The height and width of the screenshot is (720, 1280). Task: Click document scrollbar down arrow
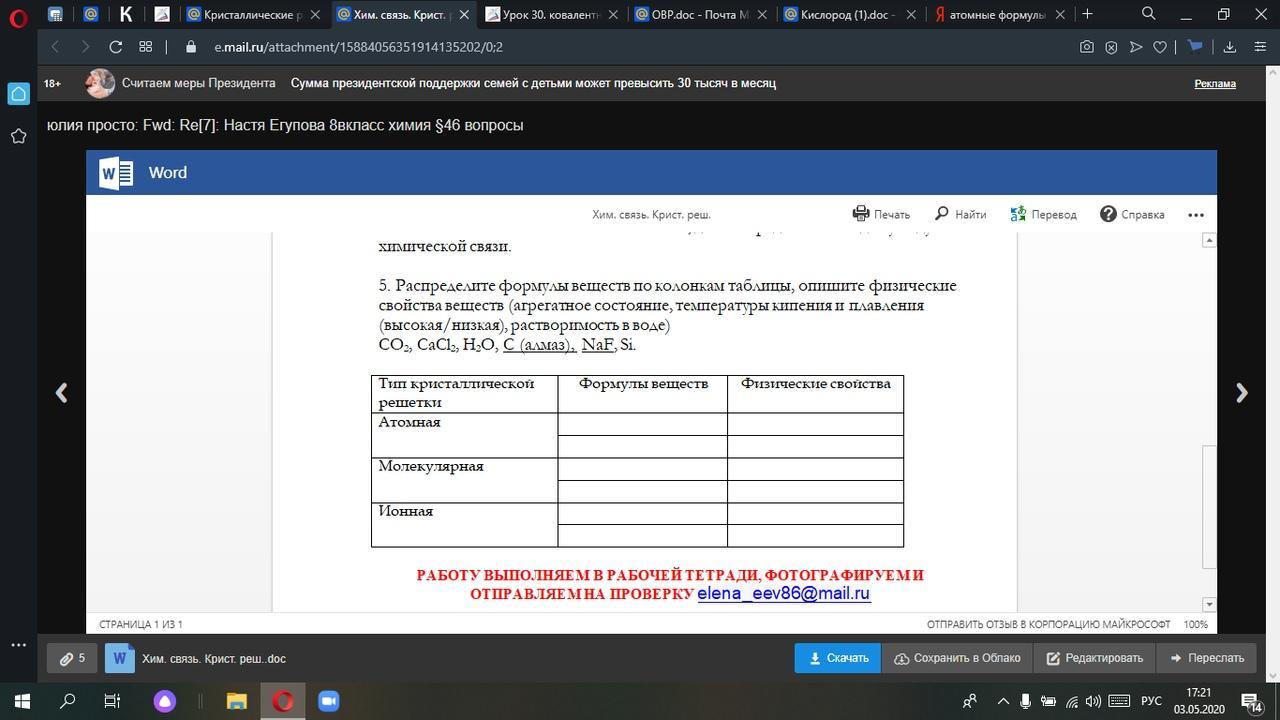[1209, 604]
